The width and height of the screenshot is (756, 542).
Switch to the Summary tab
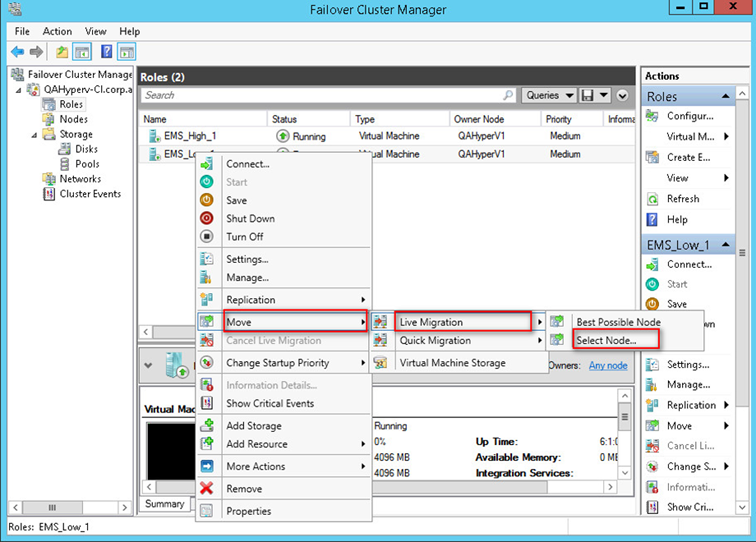[x=164, y=504]
